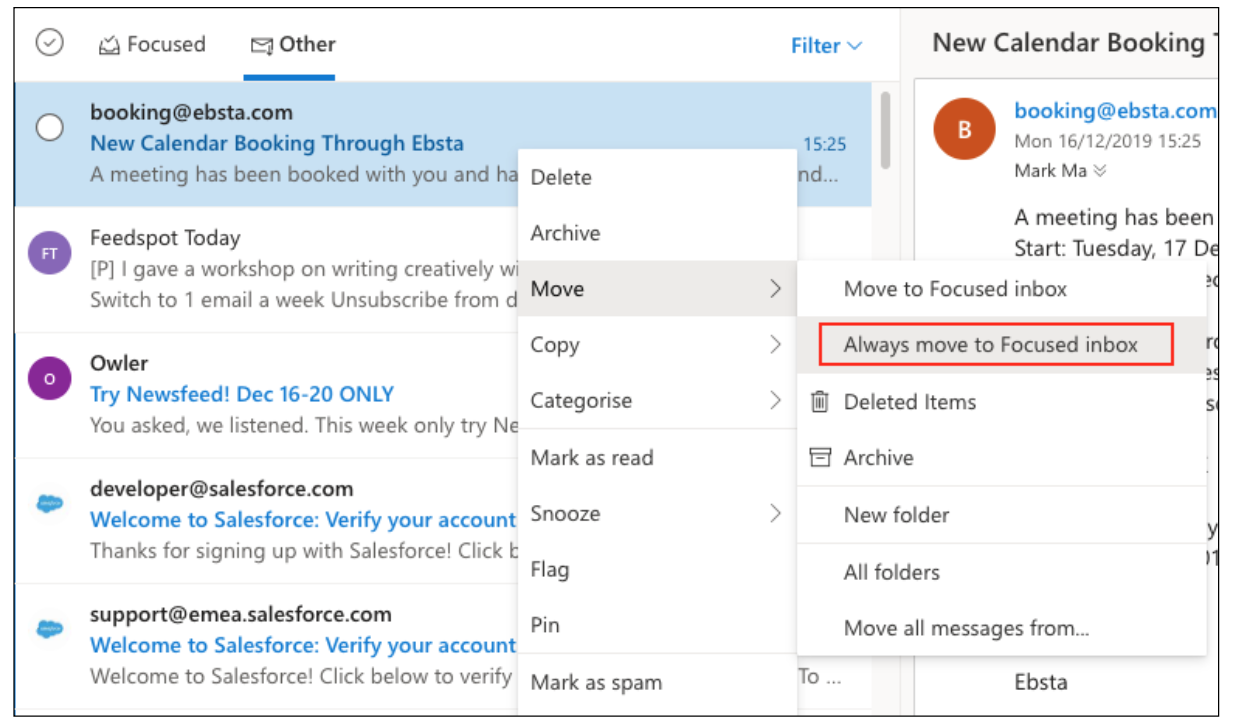Expand the Snooze submenu
This screenshot has height=728, width=1236.
(x=656, y=514)
